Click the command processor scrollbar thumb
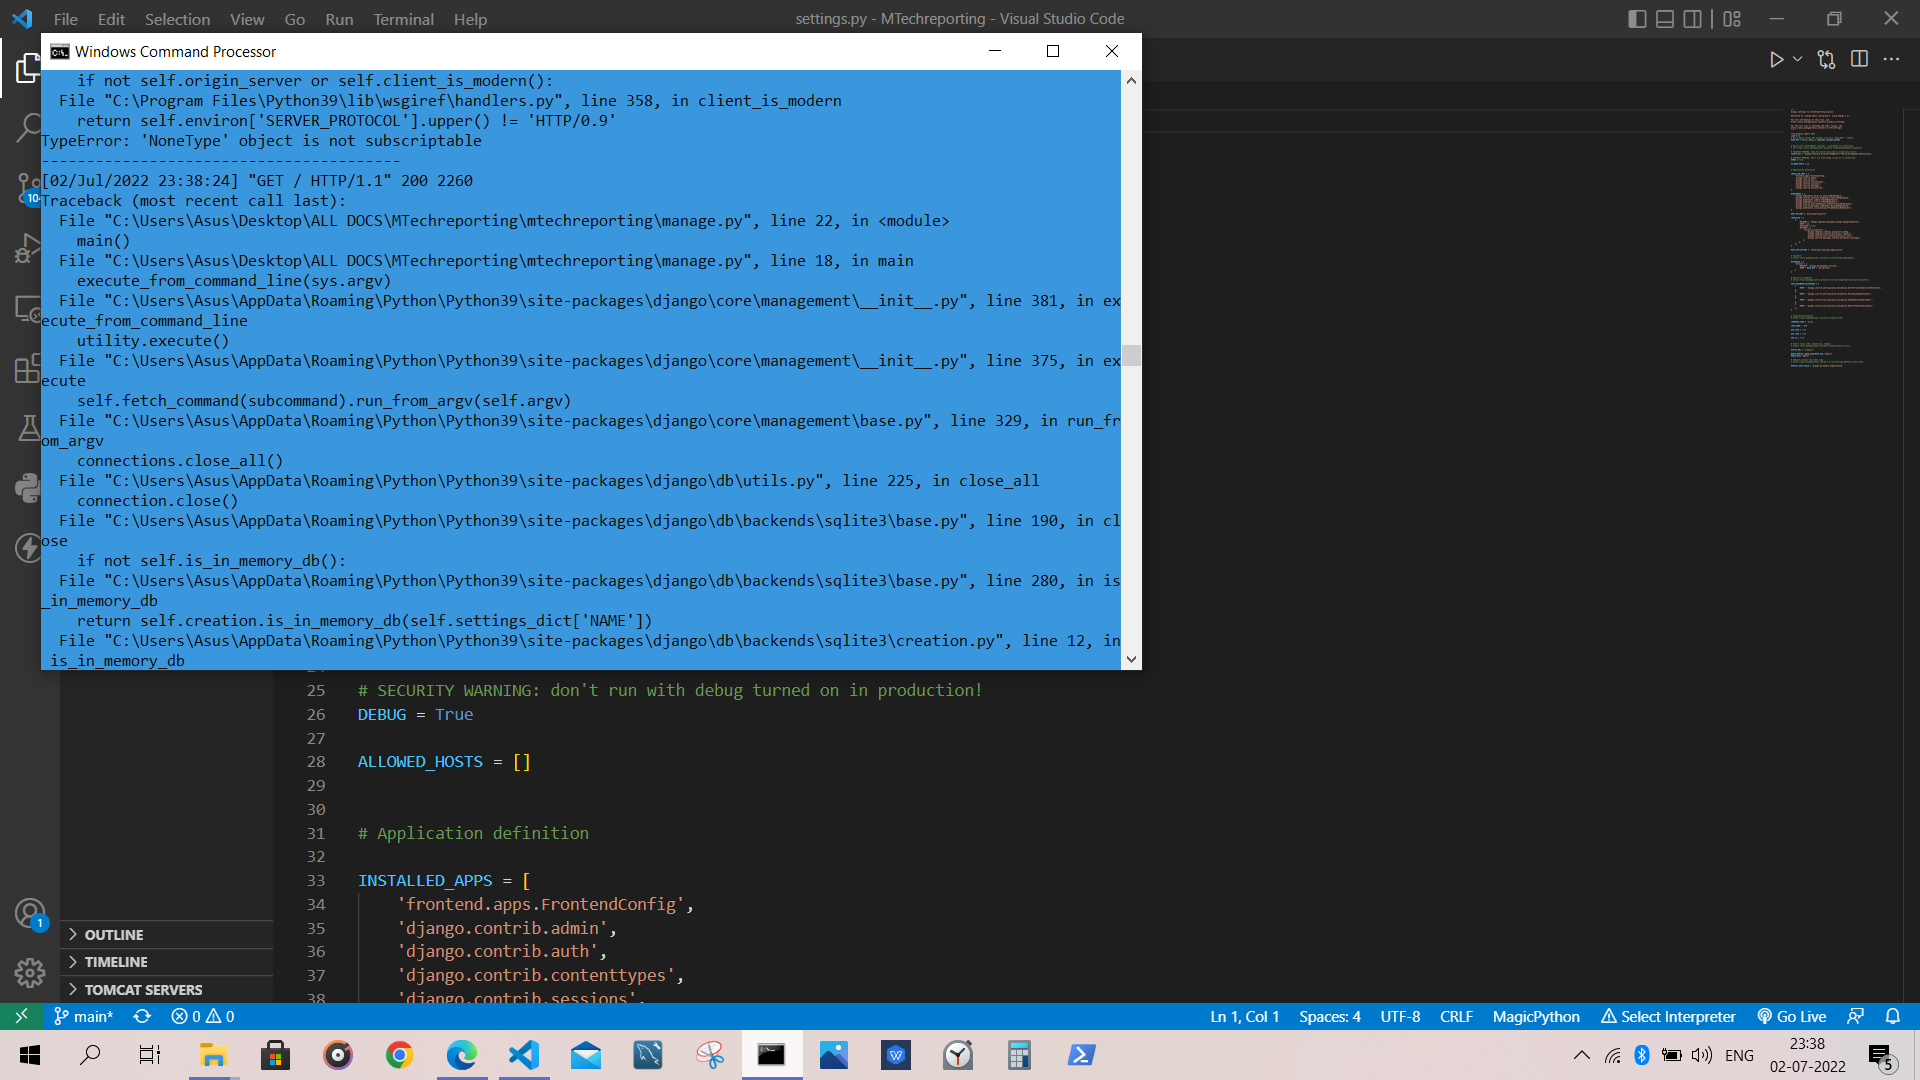 click(1131, 355)
